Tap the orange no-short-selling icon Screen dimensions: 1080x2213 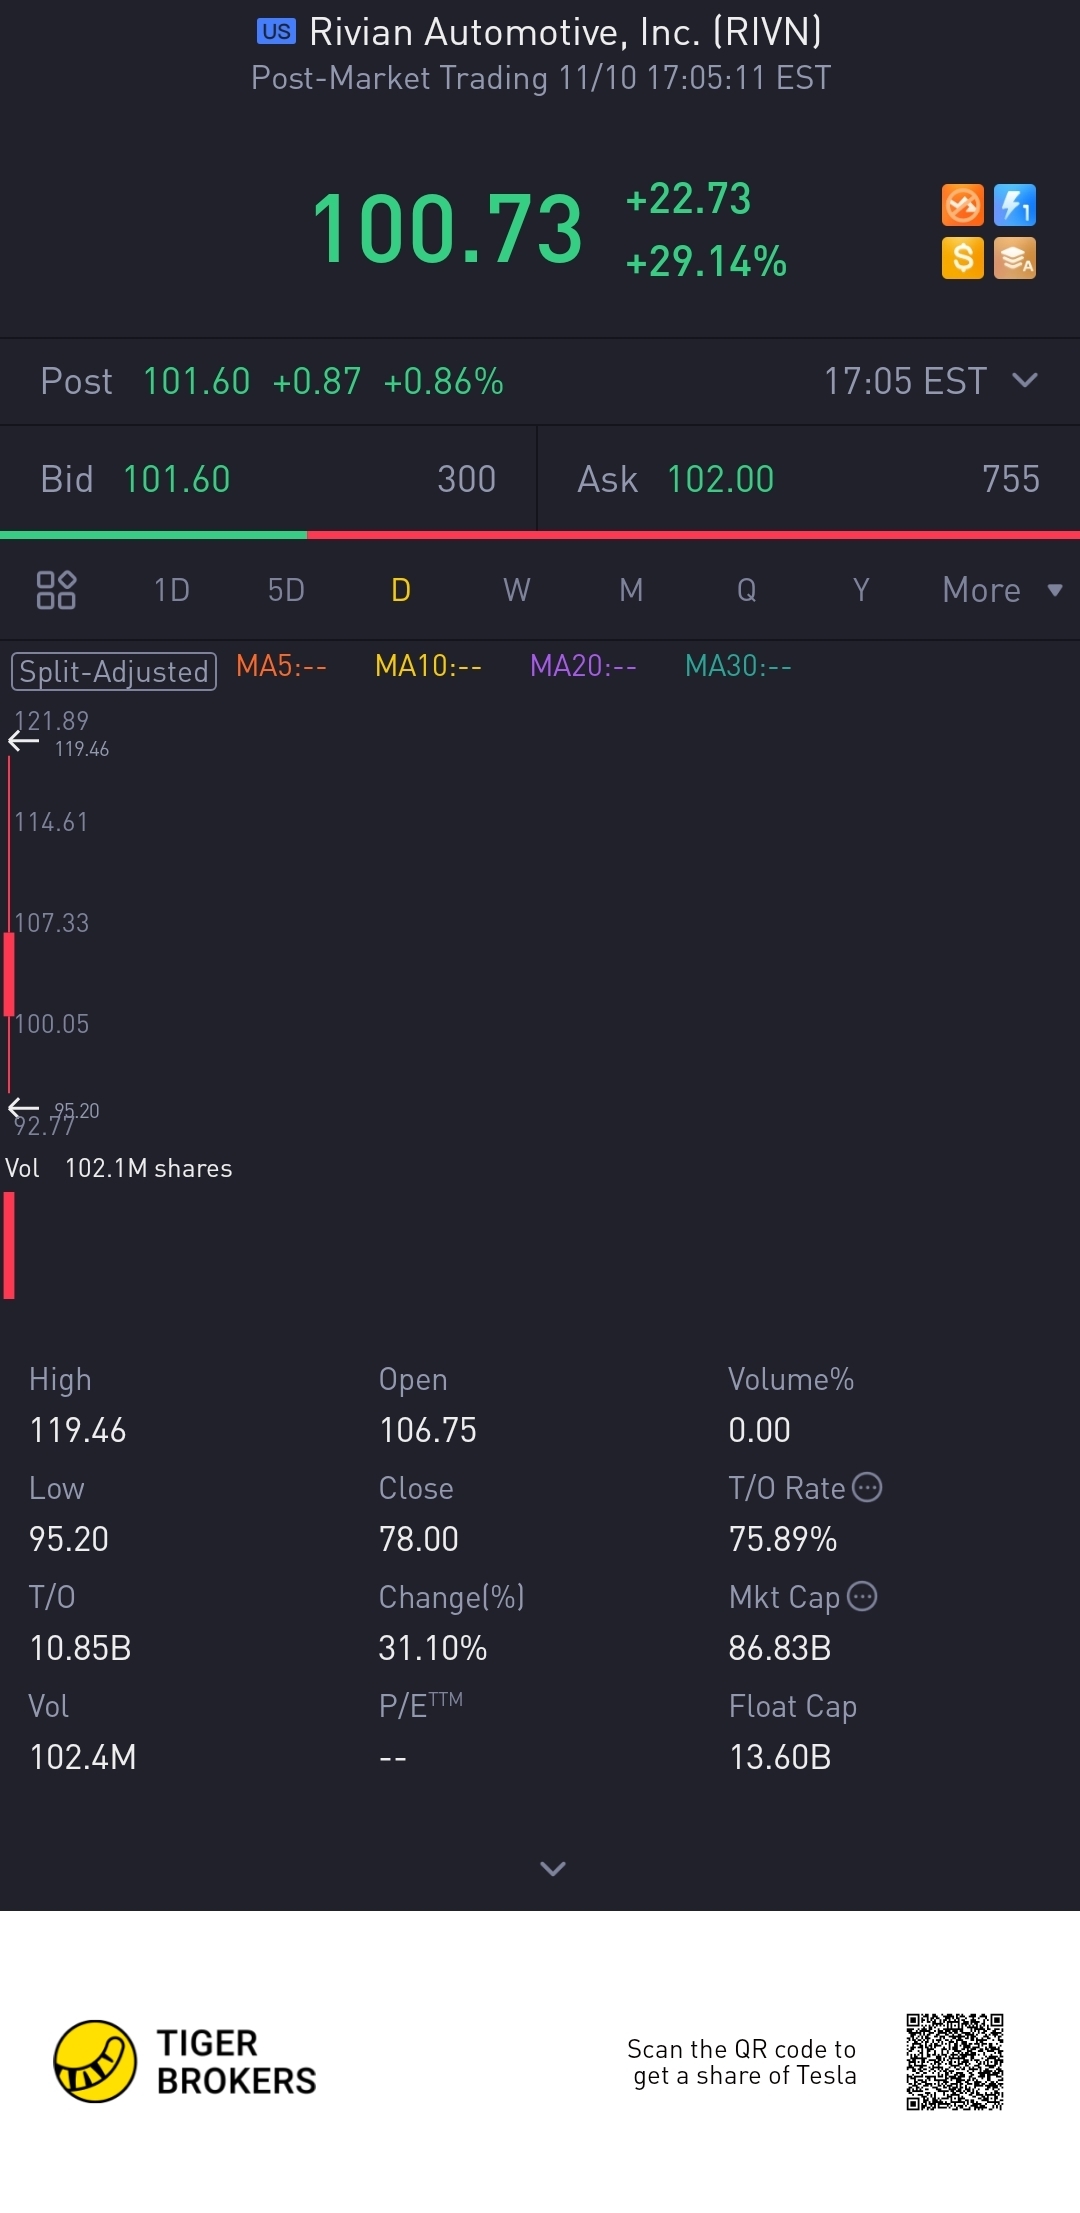click(962, 206)
